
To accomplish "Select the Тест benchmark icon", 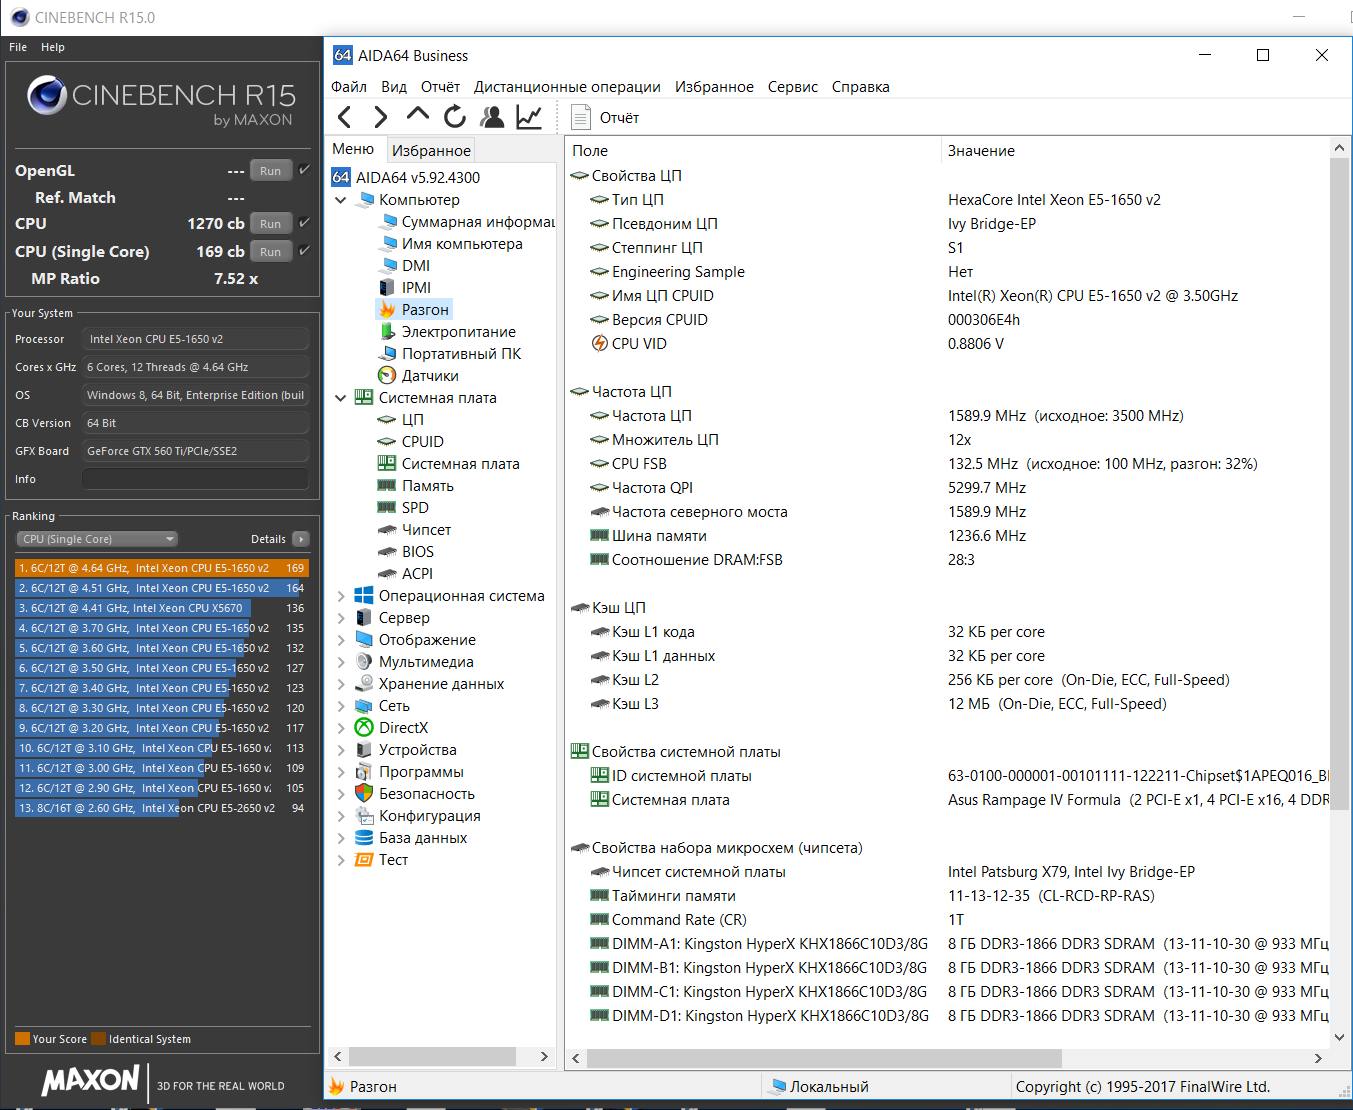I will 364,860.
